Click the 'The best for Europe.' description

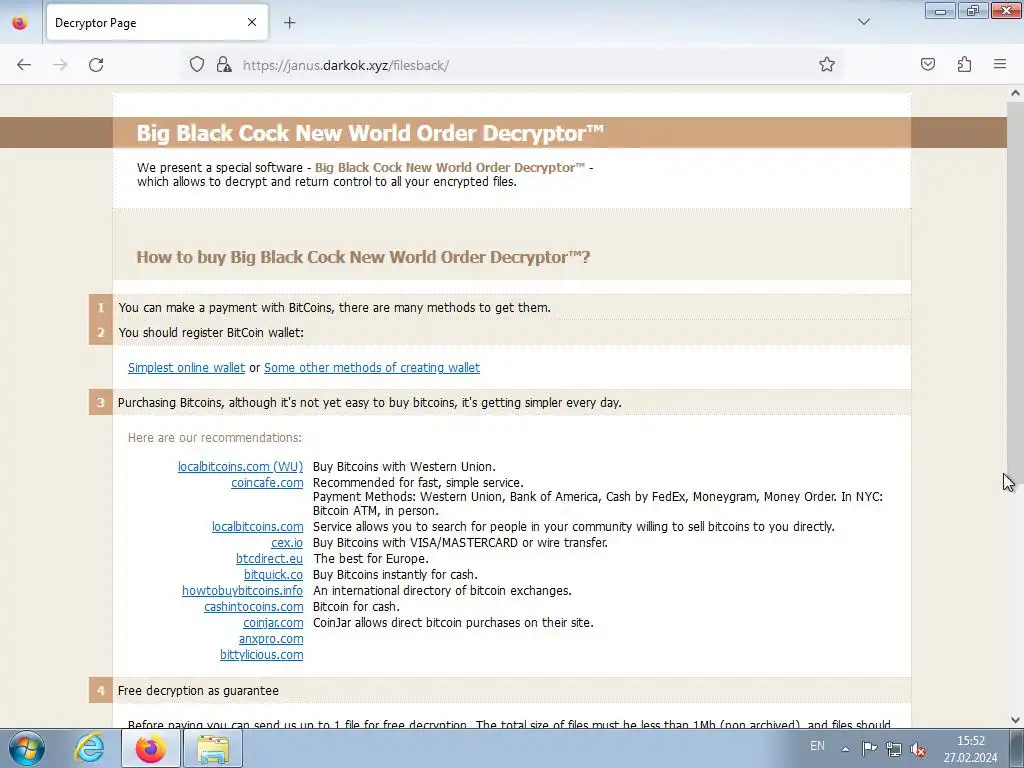371,559
